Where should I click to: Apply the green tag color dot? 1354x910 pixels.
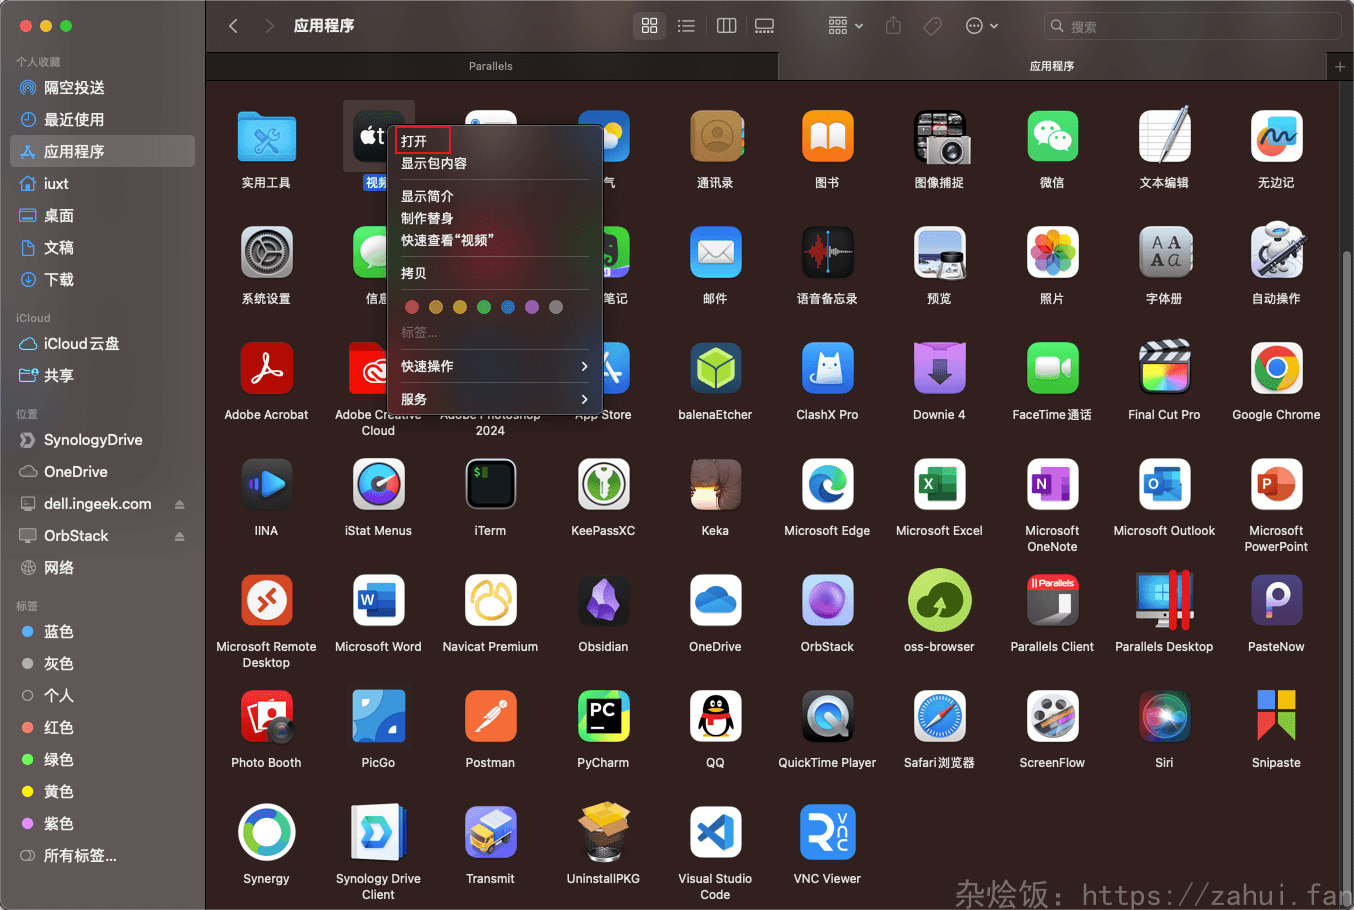pyautogui.click(x=484, y=307)
